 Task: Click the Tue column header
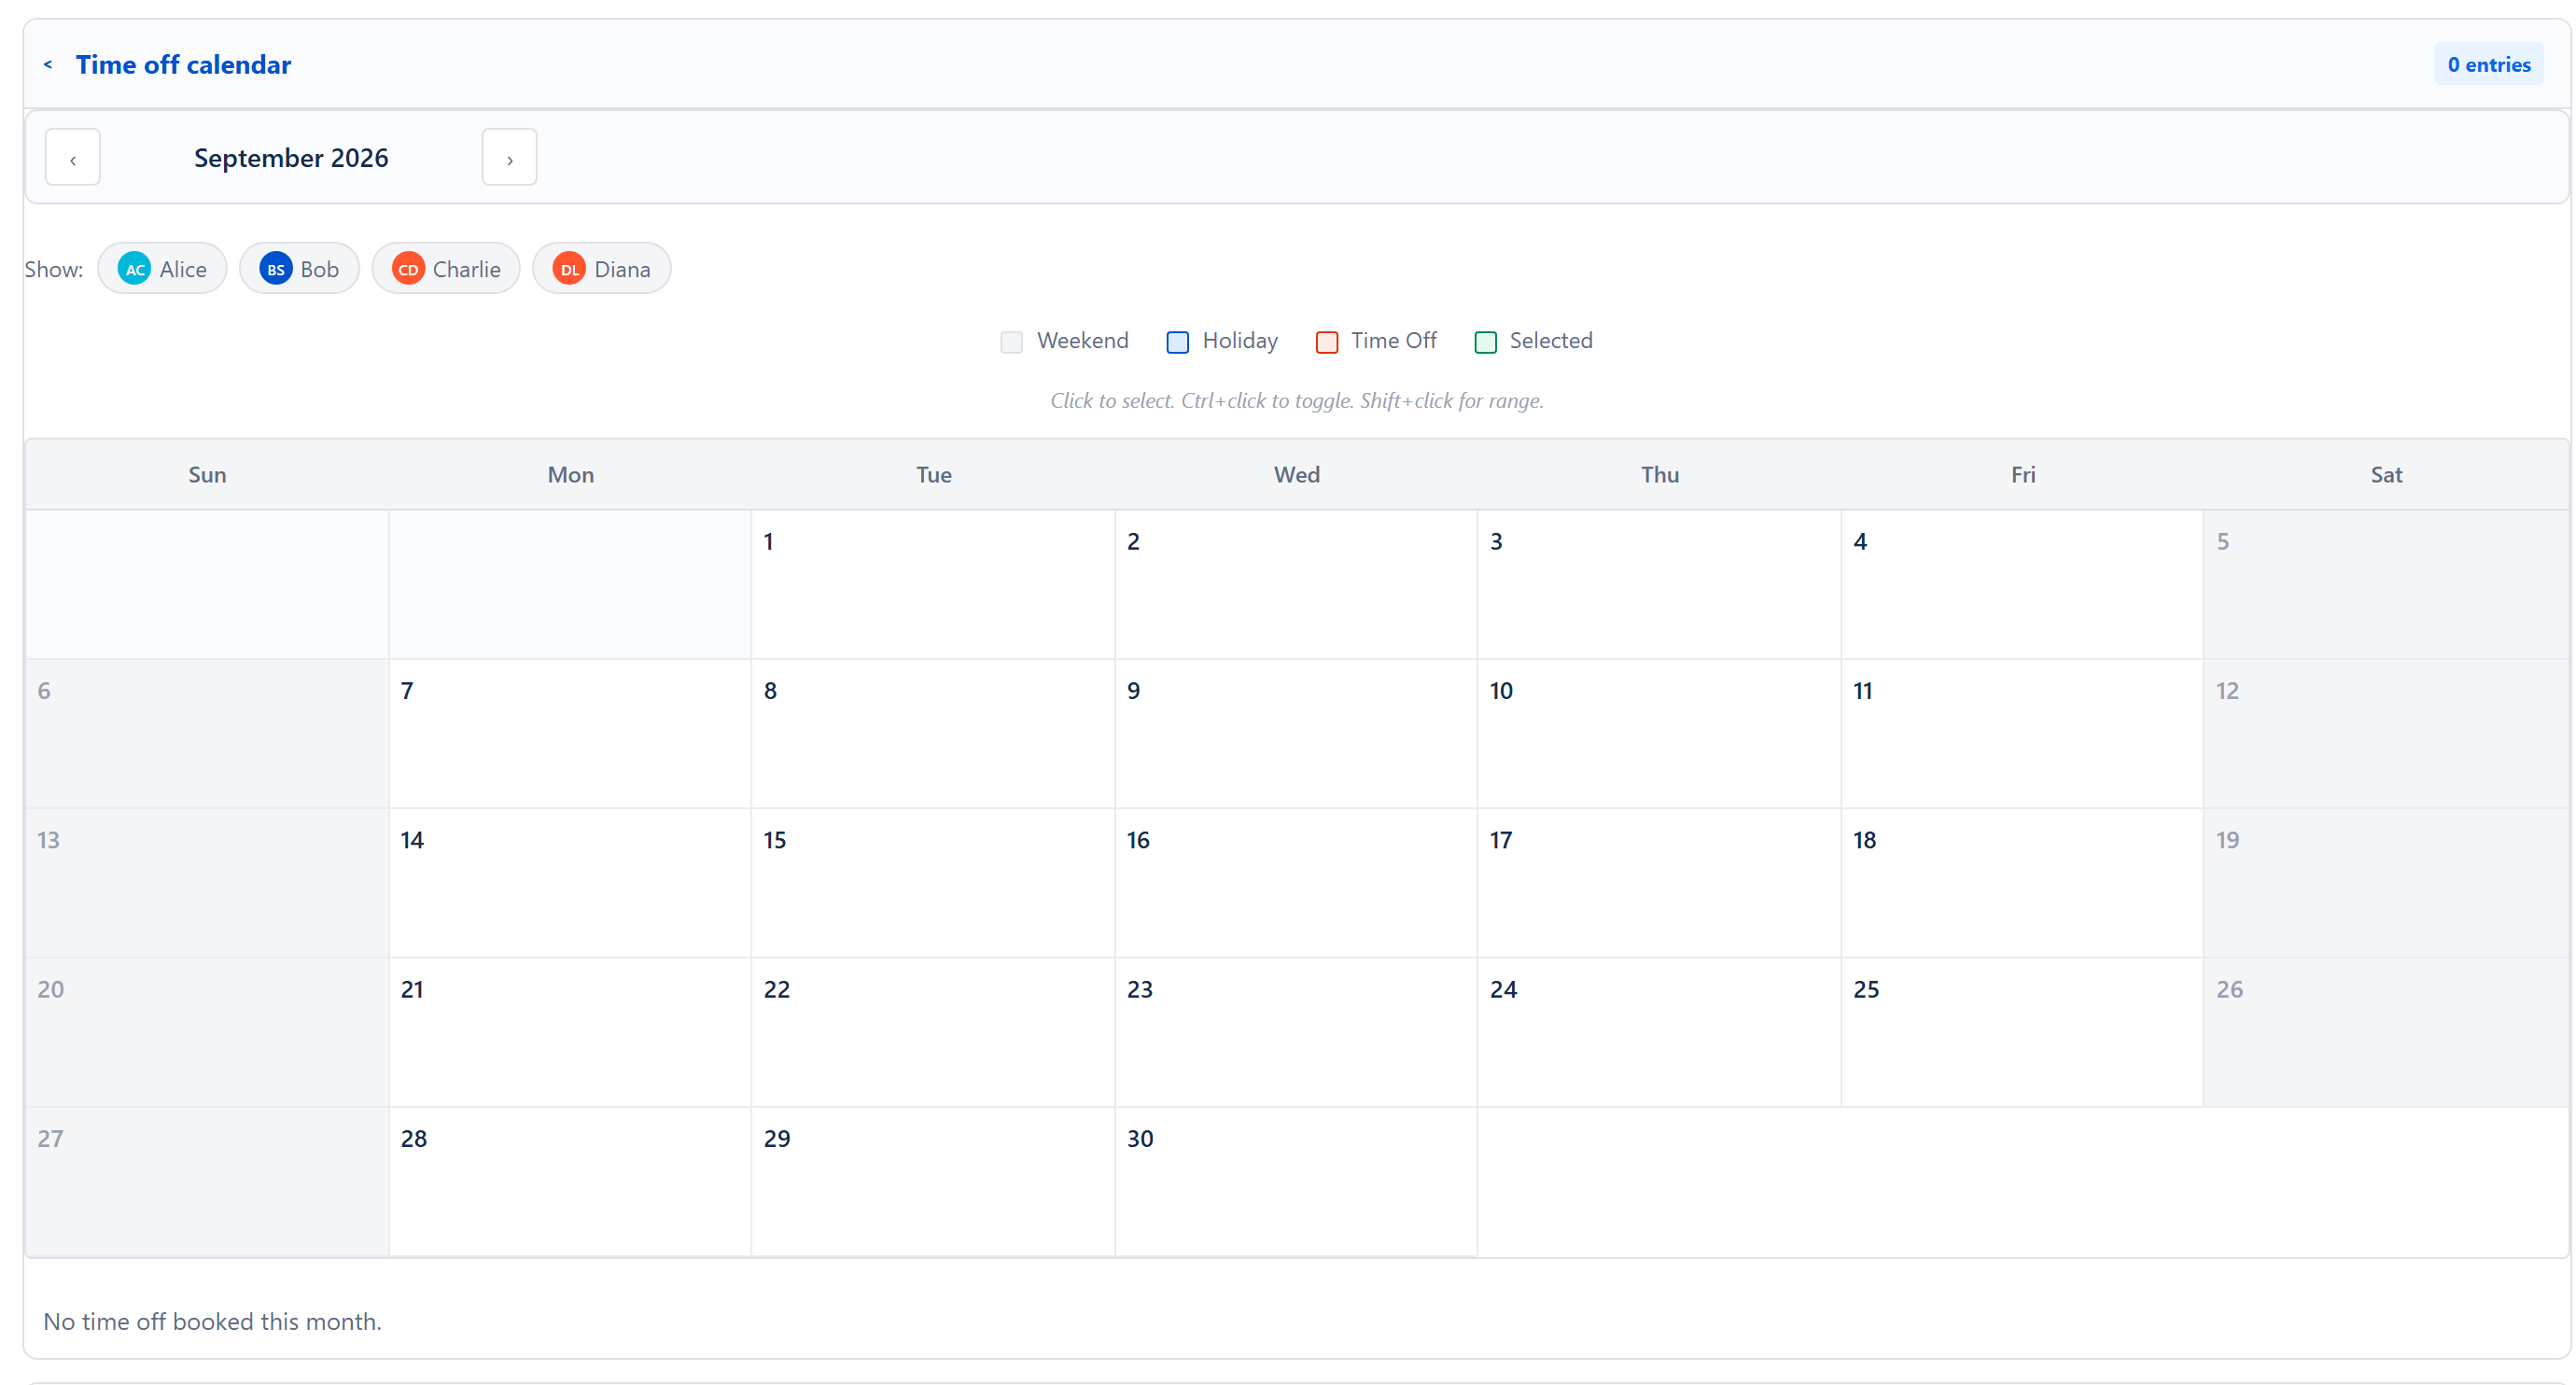pyautogui.click(x=933, y=475)
